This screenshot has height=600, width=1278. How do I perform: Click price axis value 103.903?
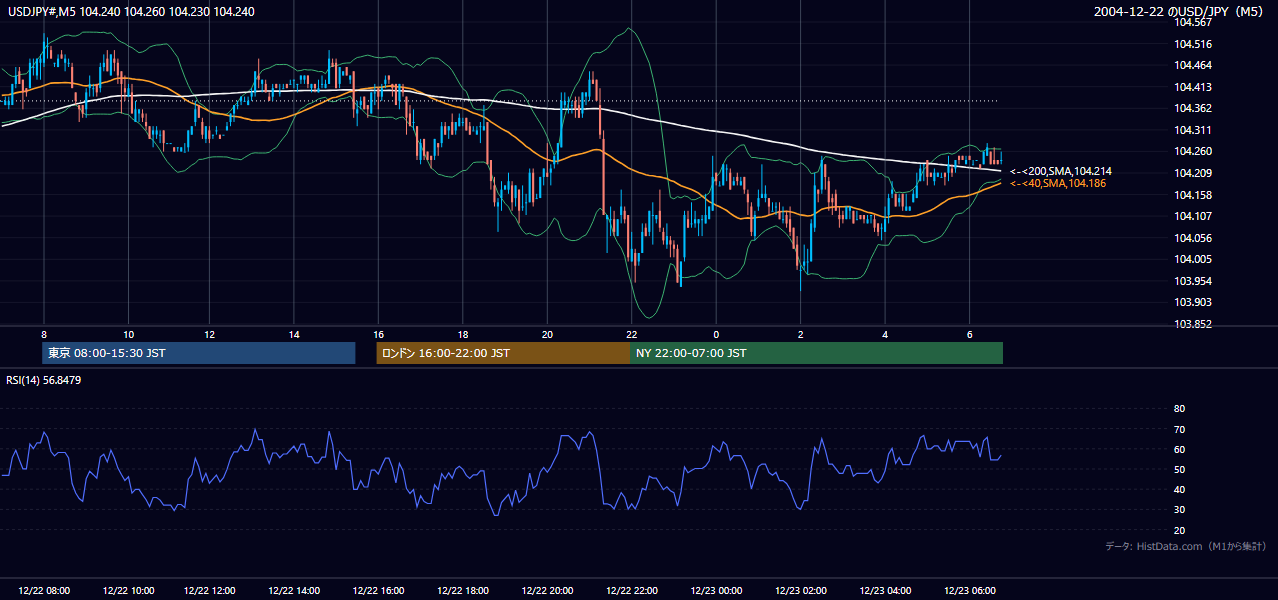pos(1194,302)
